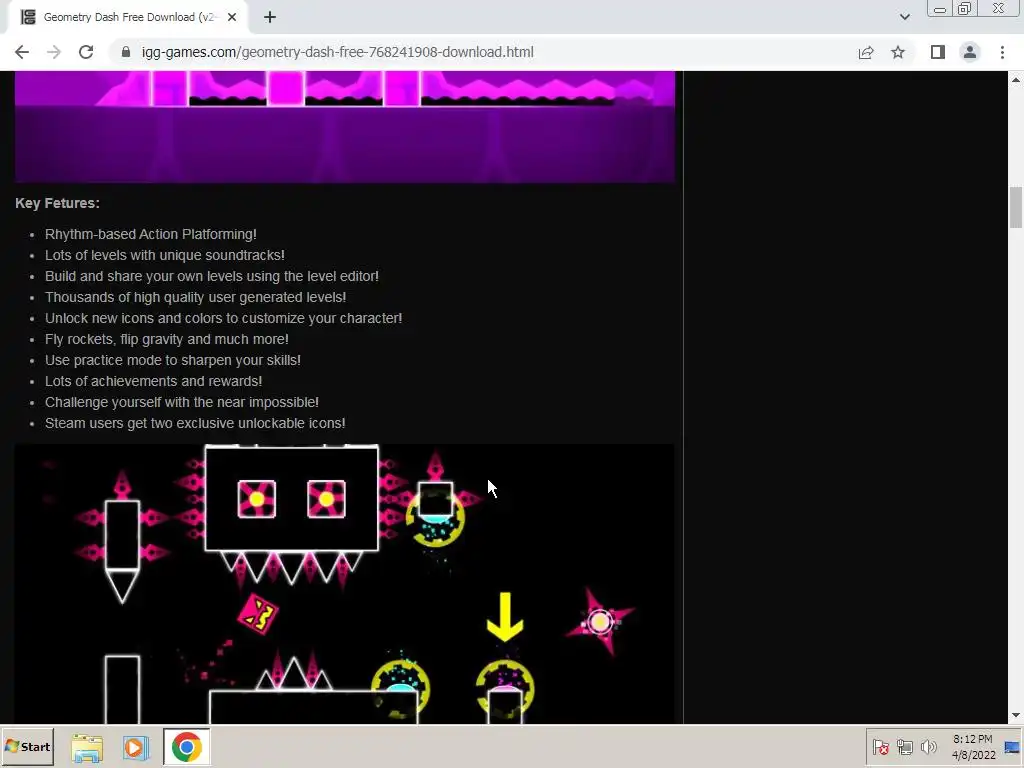Click the neon spikes gameplay screenshot
Viewport: 1024px width, 768px height.
345,584
